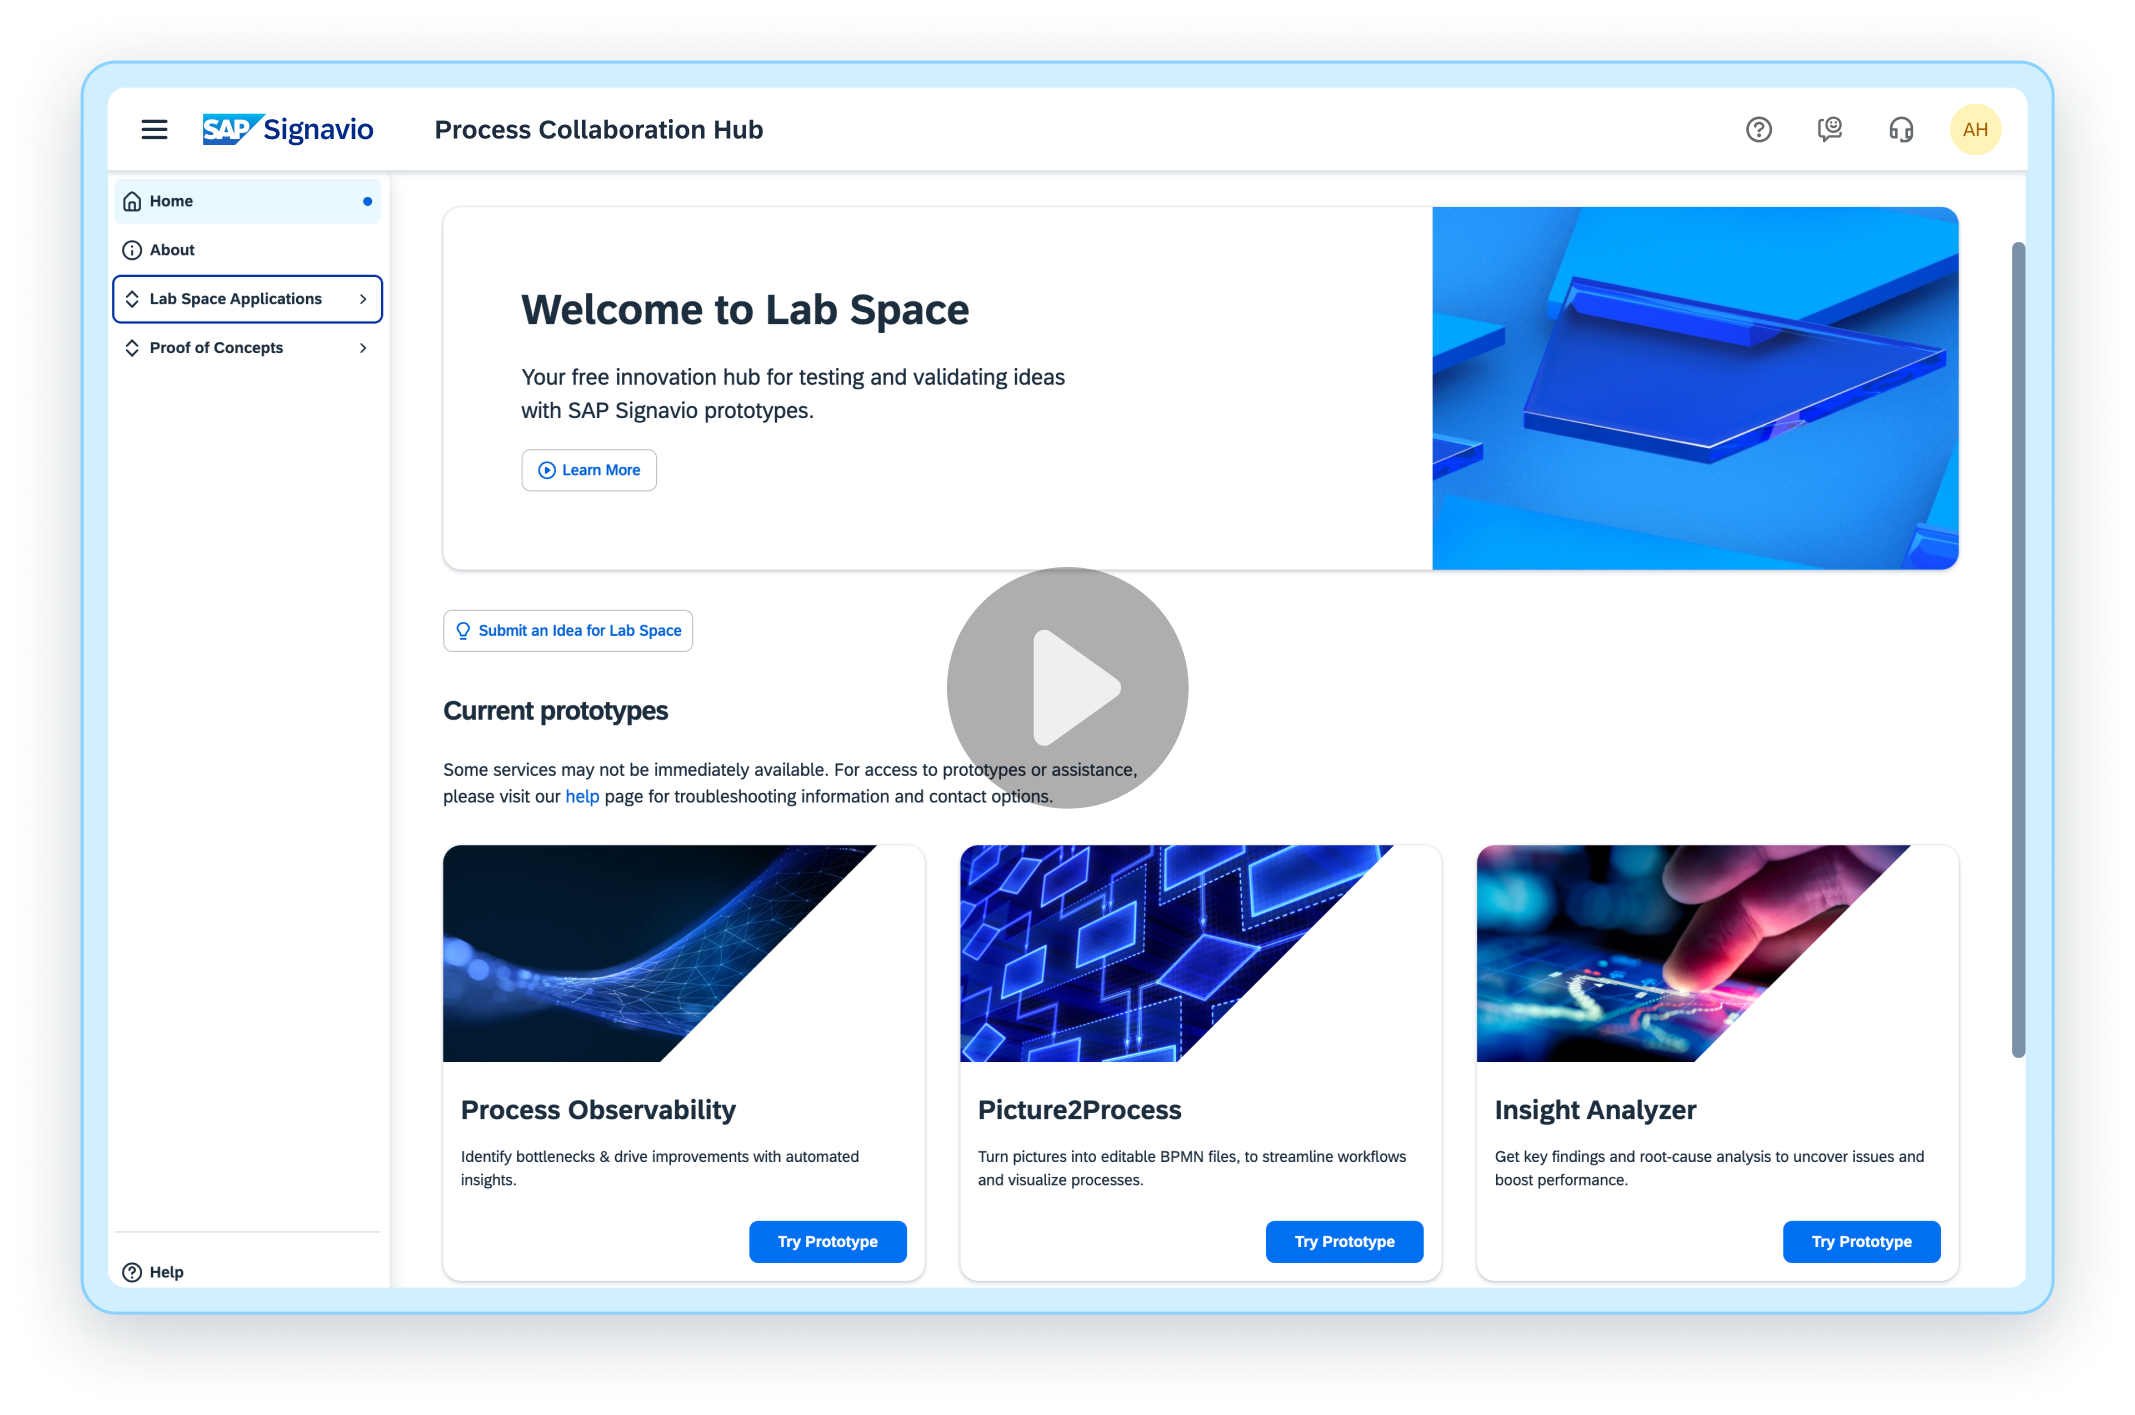Click the vertical page scrollbar
The width and height of the screenshot is (2135, 1415).
click(x=2018, y=650)
